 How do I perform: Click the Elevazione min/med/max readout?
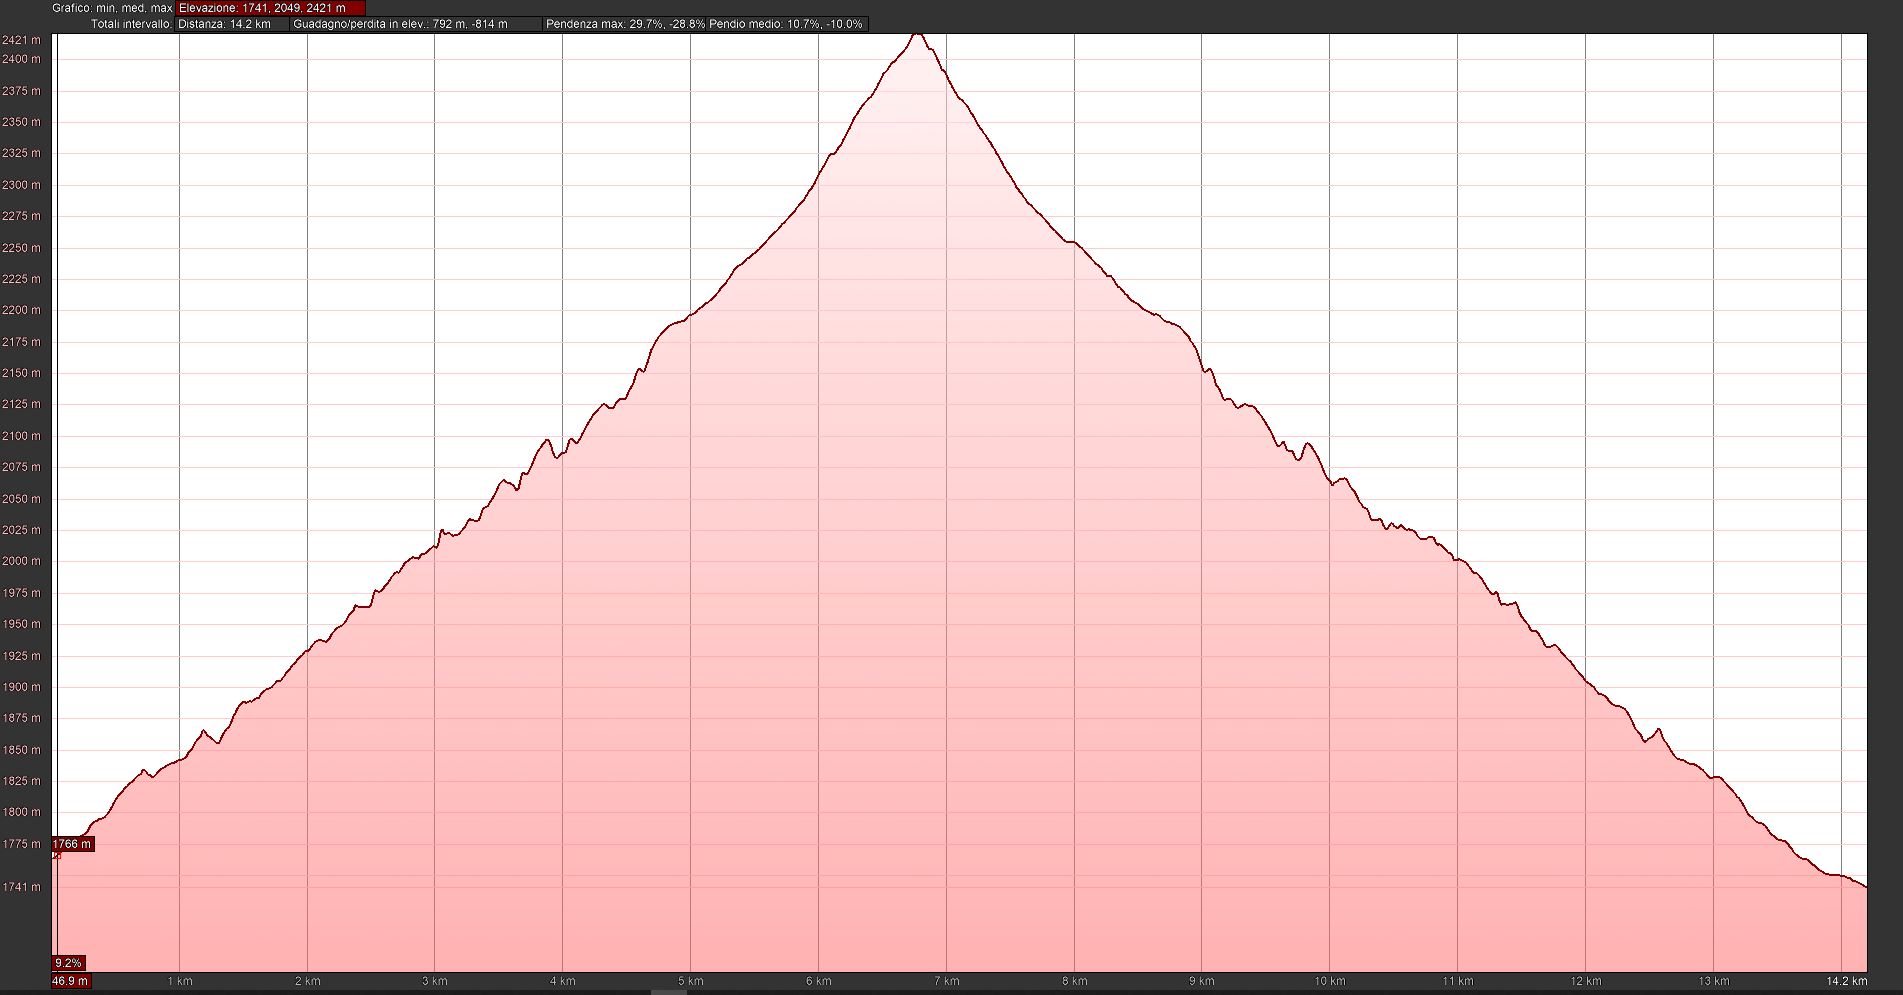point(270,8)
